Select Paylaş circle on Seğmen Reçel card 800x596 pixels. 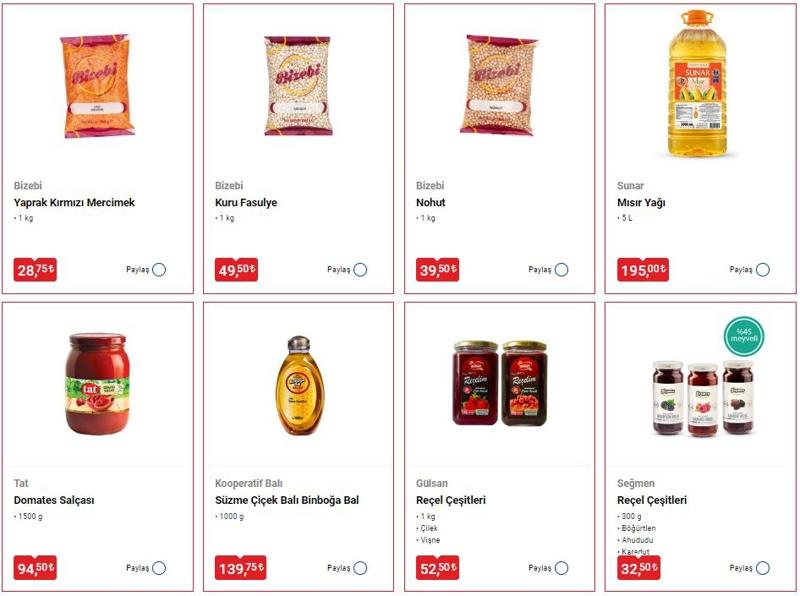coord(763,568)
